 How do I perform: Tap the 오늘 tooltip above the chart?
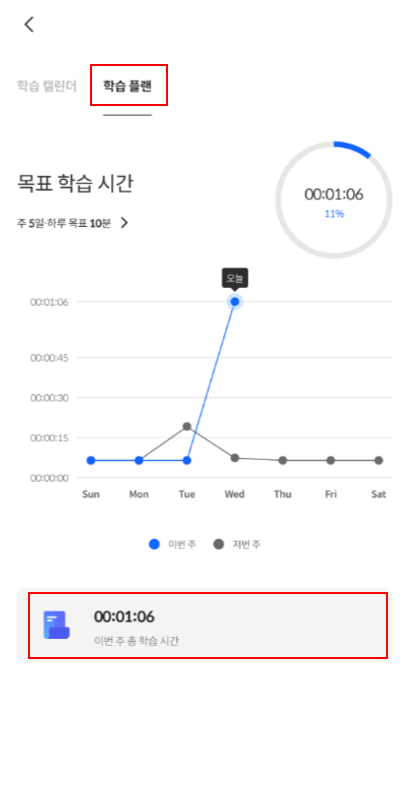(x=235, y=278)
